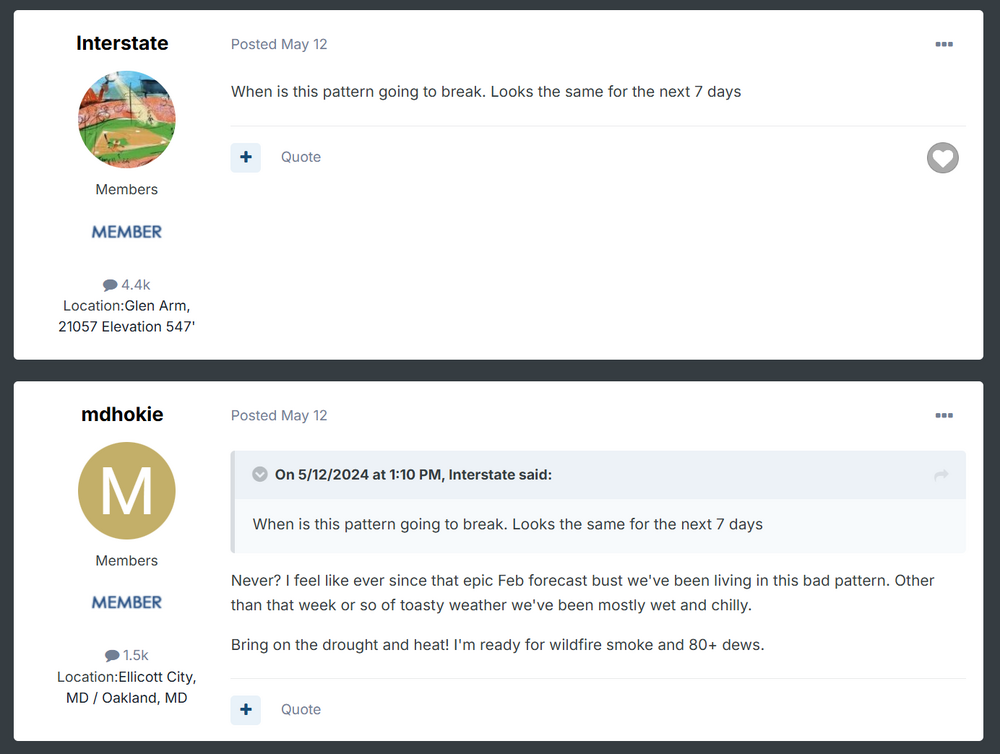This screenshot has width=1000, height=754.
Task: Click the plus multiquote button on Interstate's post
Action: (x=246, y=158)
